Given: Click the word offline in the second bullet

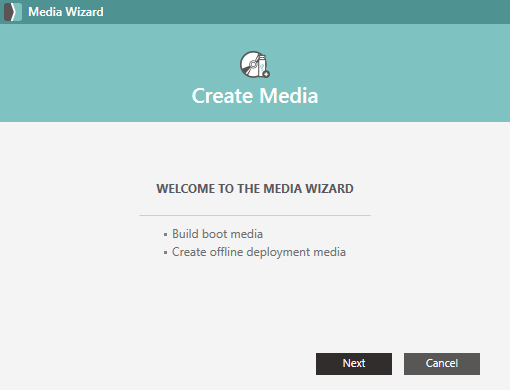Looking at the screenshot, I should pos(226,252).
